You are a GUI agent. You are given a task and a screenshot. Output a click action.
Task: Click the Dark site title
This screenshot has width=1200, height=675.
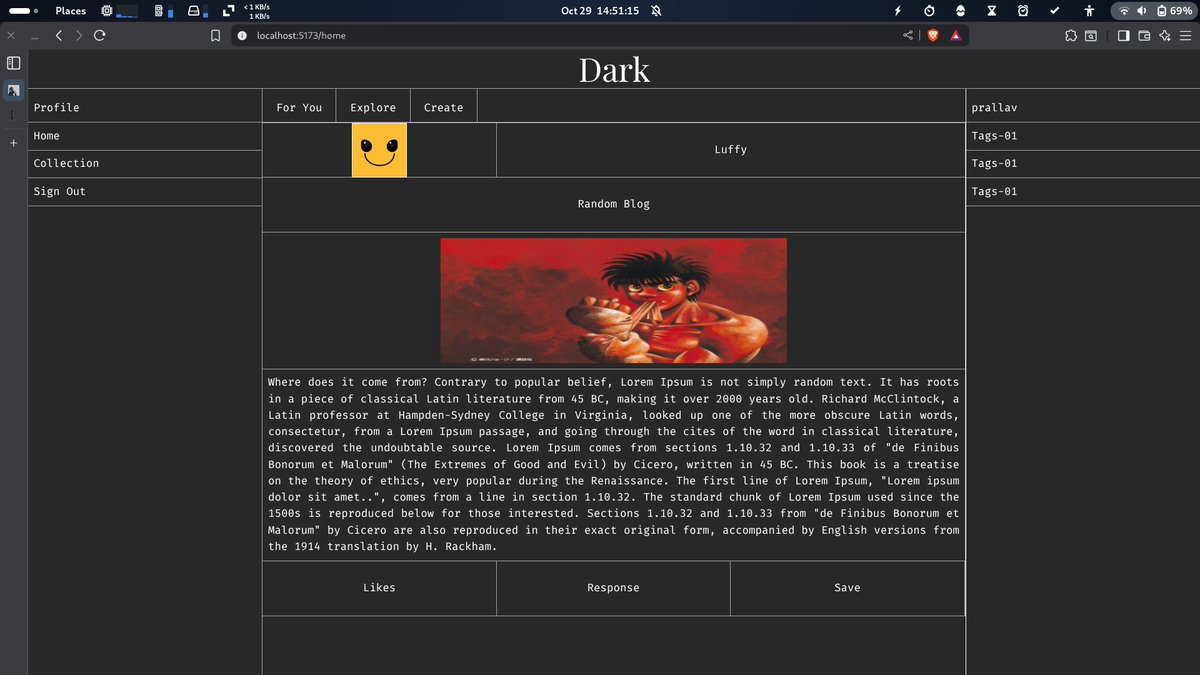click(x=614, y=70)
